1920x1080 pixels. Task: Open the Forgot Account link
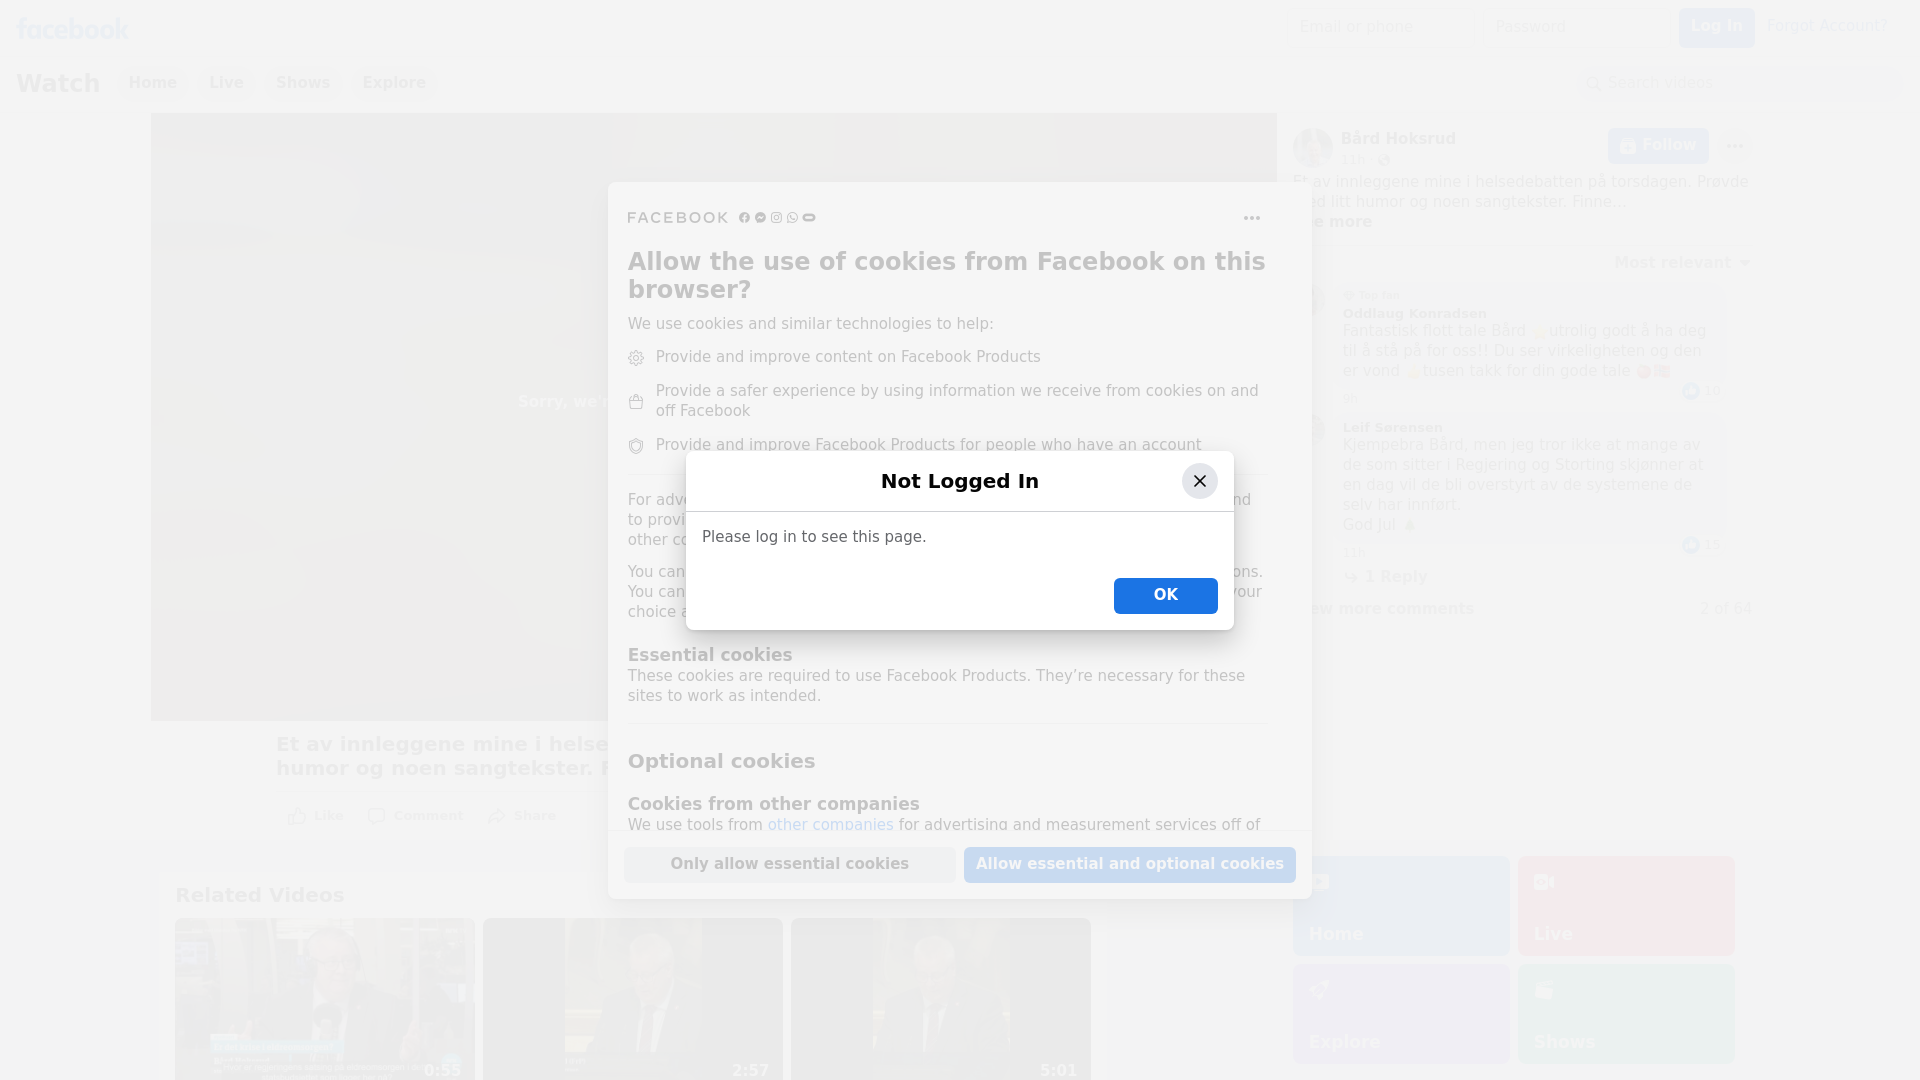click(1827, 26)
